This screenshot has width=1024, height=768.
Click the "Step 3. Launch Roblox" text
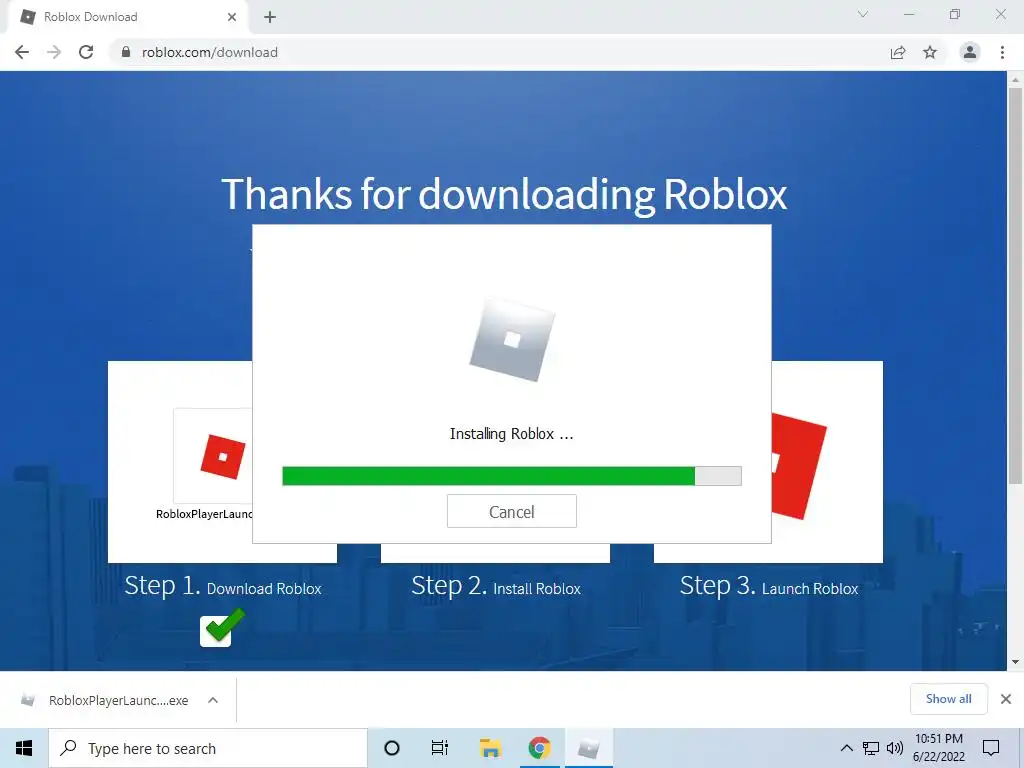tap(769, 586)
